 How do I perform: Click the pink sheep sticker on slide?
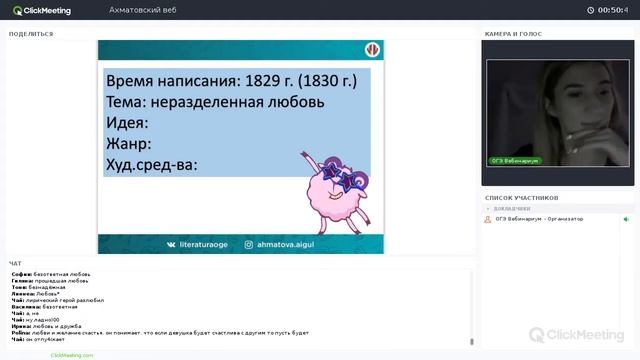coord(336,193)
